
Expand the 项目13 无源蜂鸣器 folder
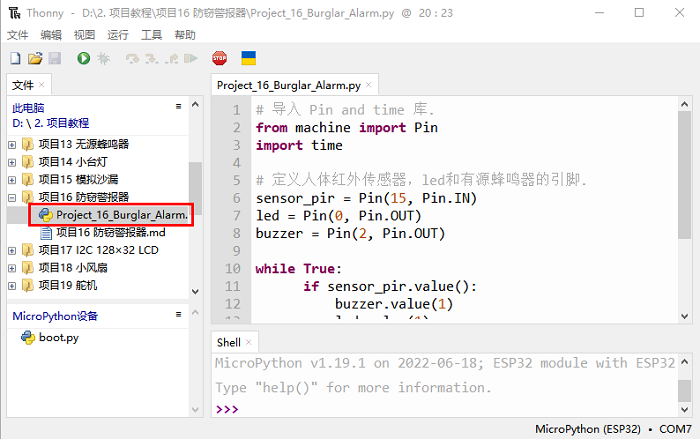(x=12, y=144)
